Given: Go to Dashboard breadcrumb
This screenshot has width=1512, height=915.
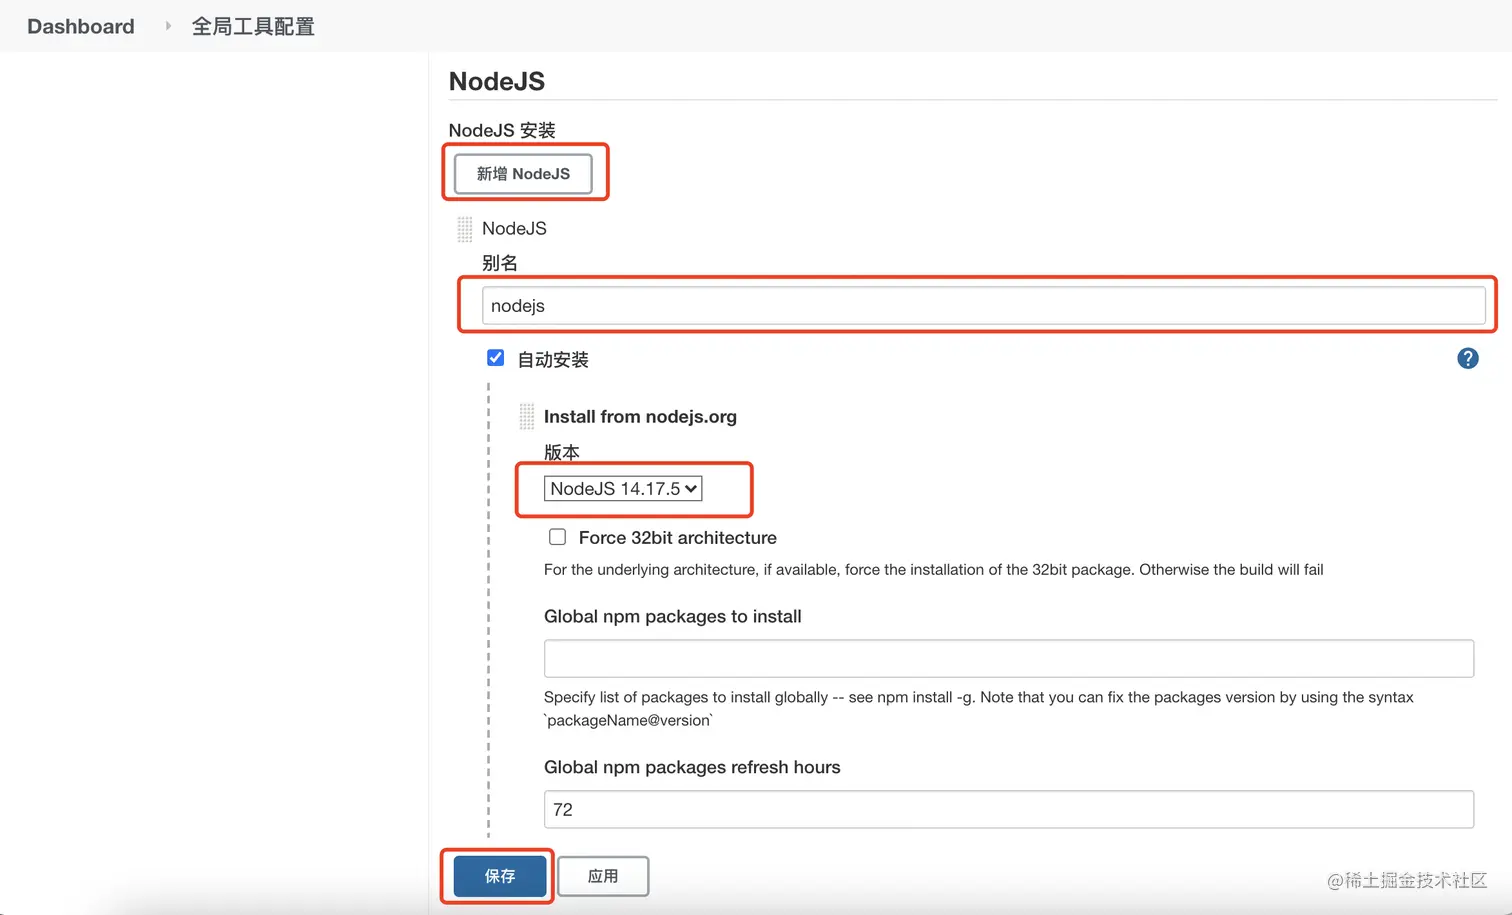Looking at the screenshot, I should (81, 26).
